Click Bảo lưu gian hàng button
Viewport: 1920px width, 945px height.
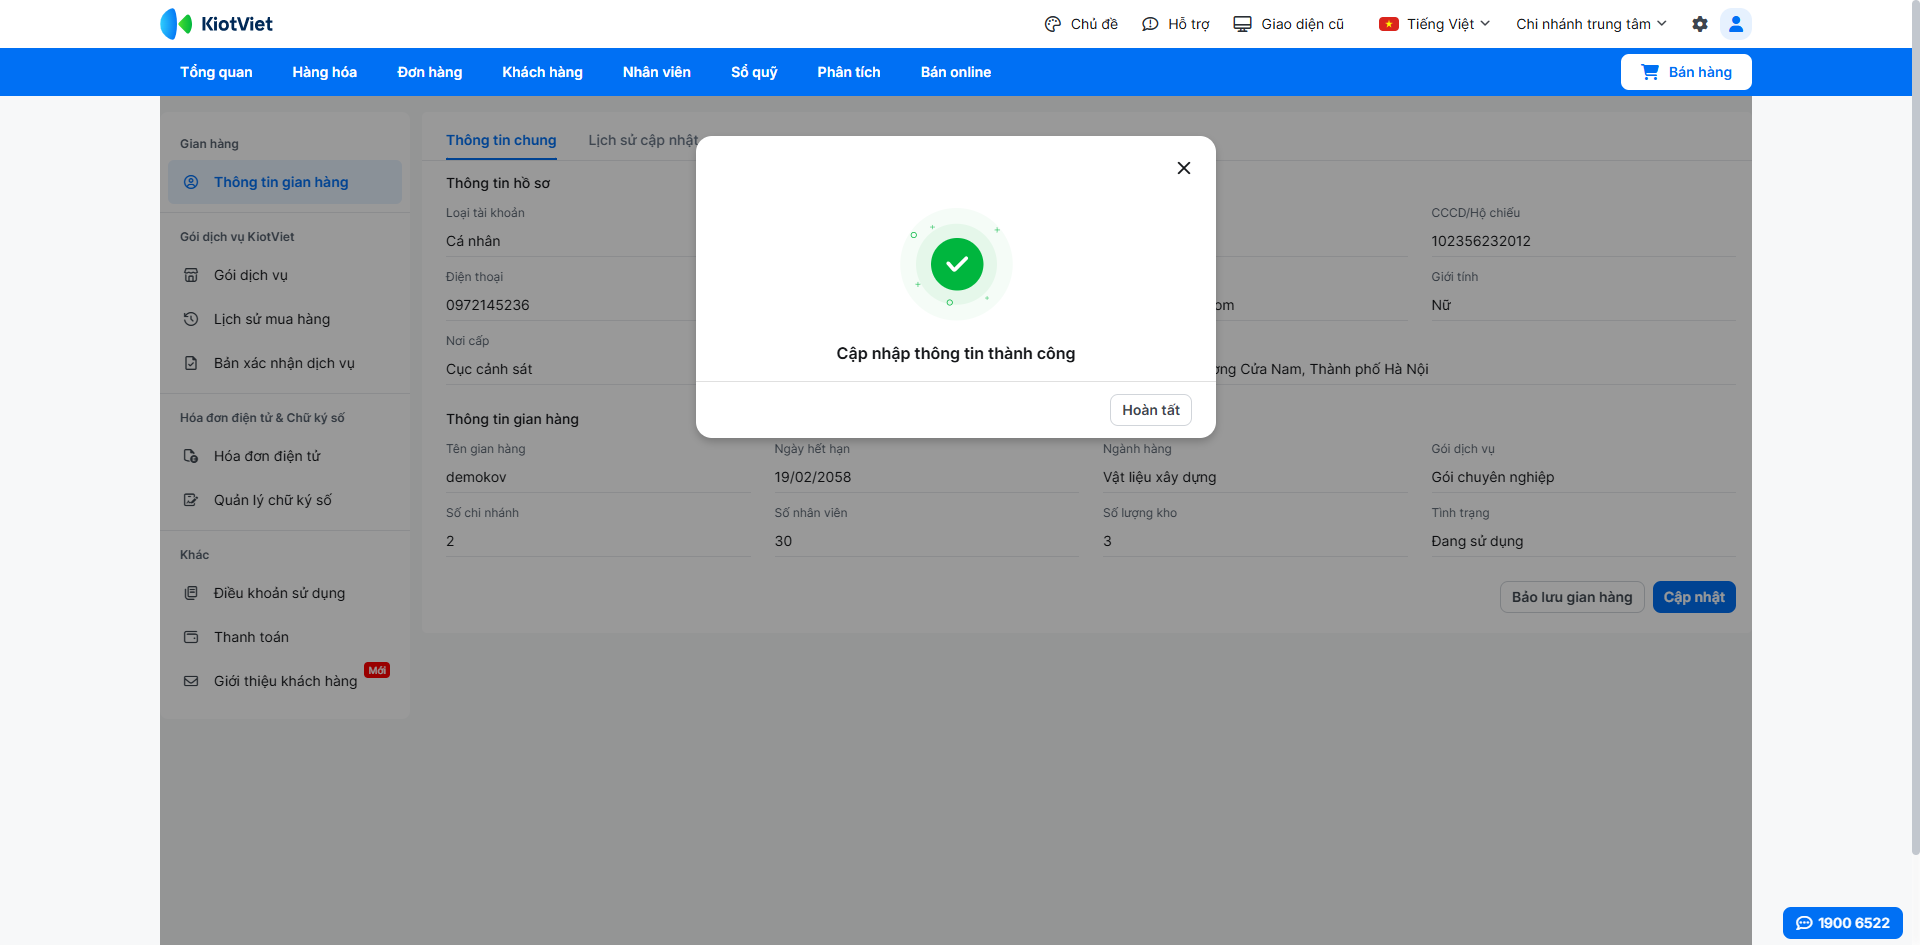tap(1571, 597)
